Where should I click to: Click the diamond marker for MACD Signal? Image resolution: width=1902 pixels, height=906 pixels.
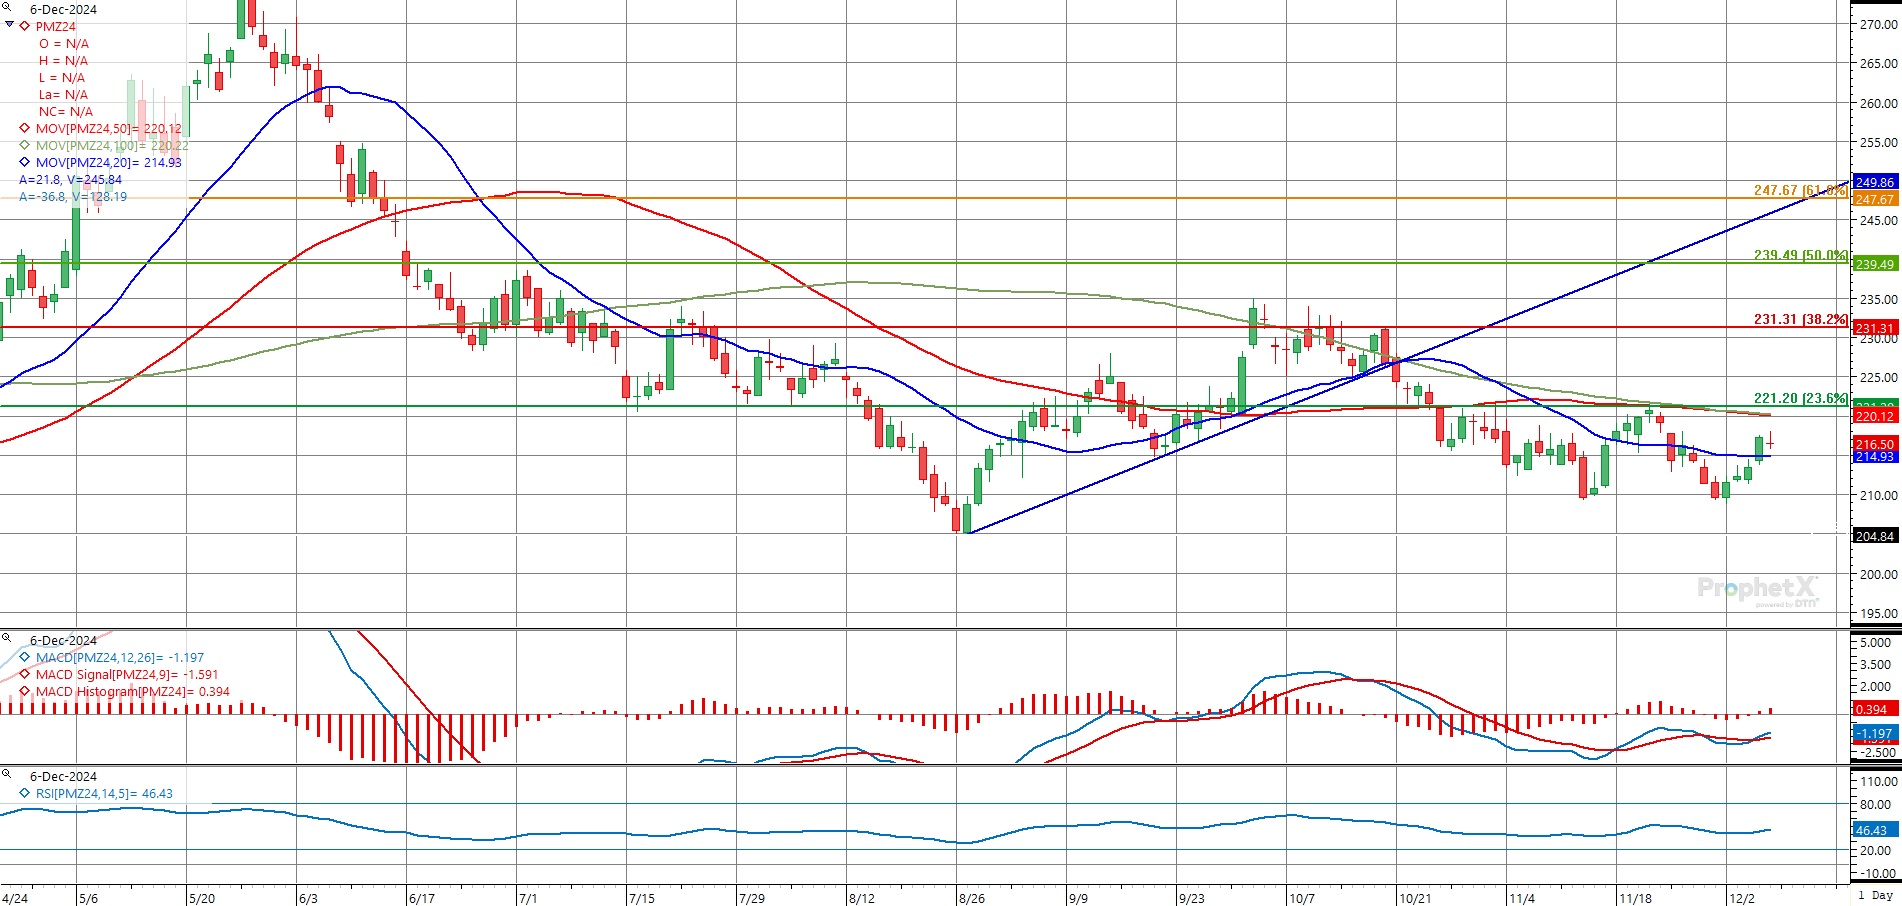(25, 674)
